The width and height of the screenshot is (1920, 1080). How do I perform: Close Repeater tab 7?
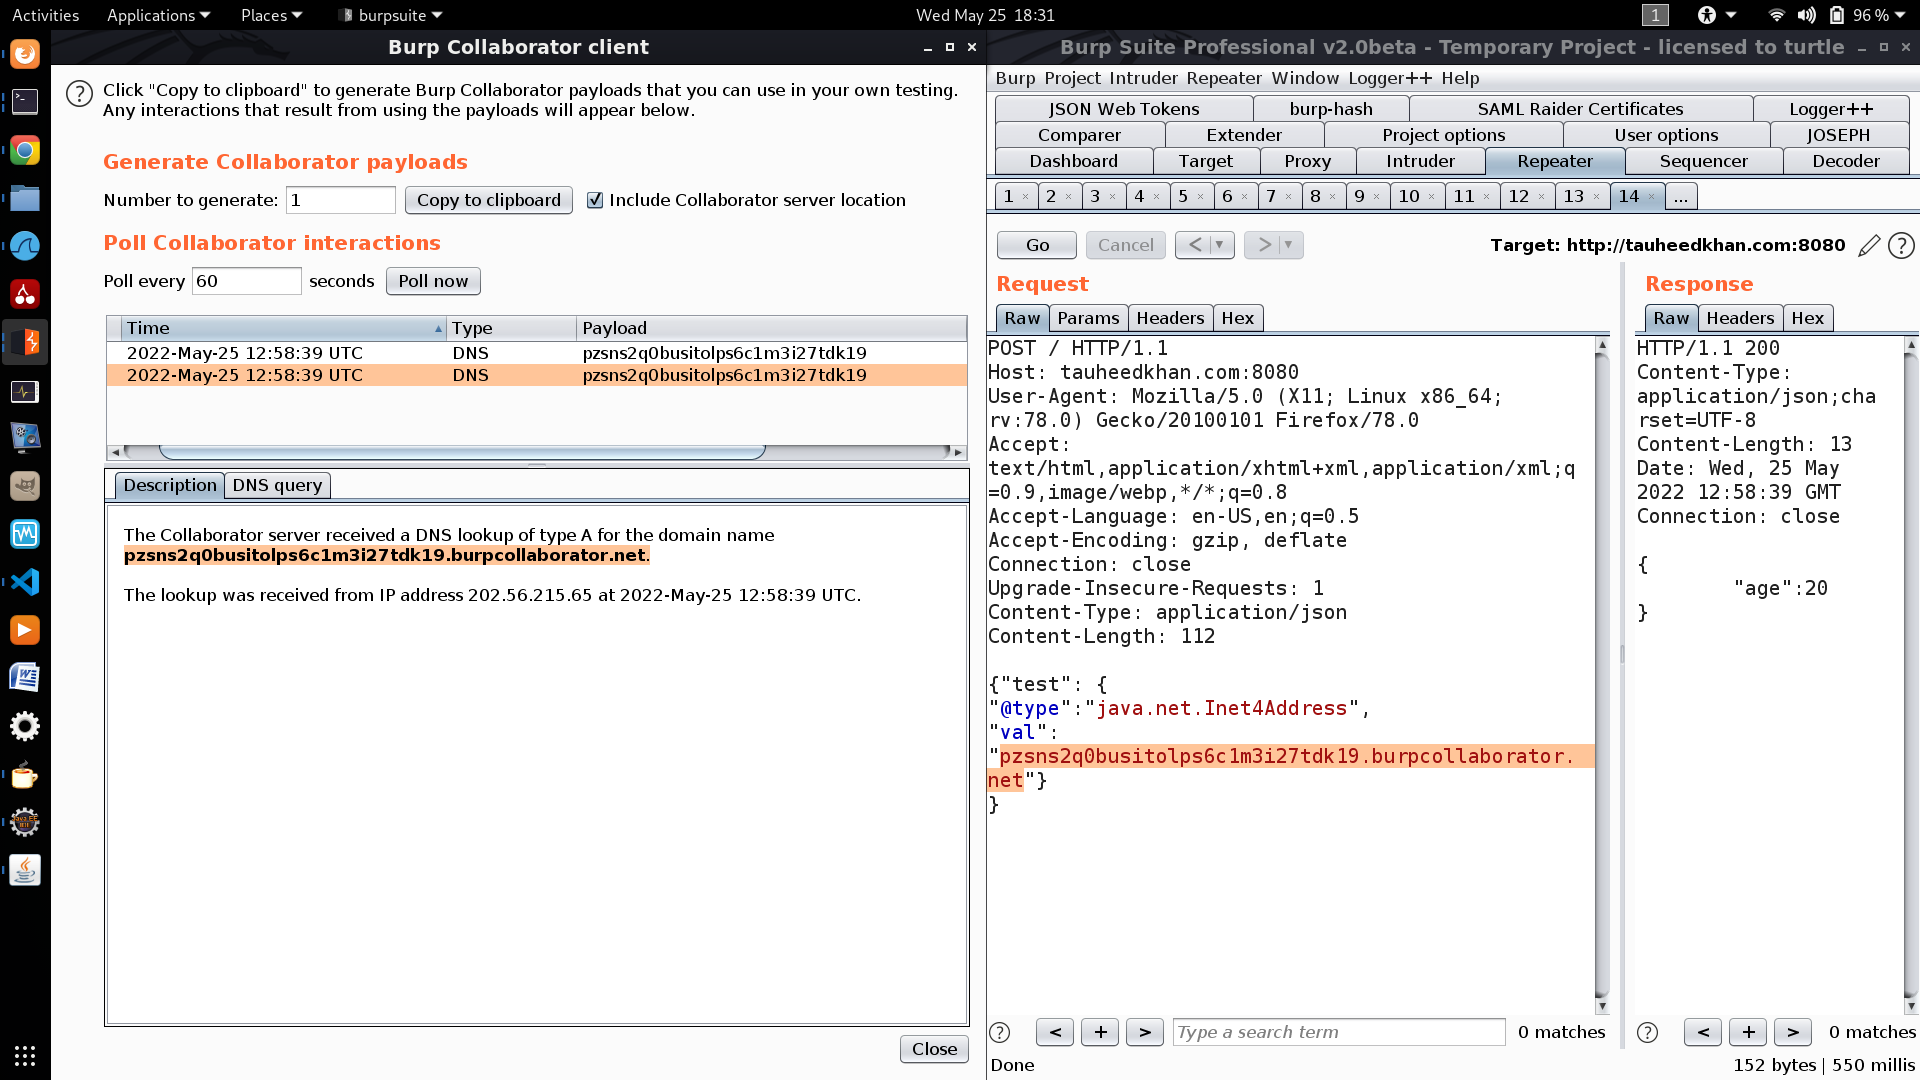click(x=1288, y=196)
